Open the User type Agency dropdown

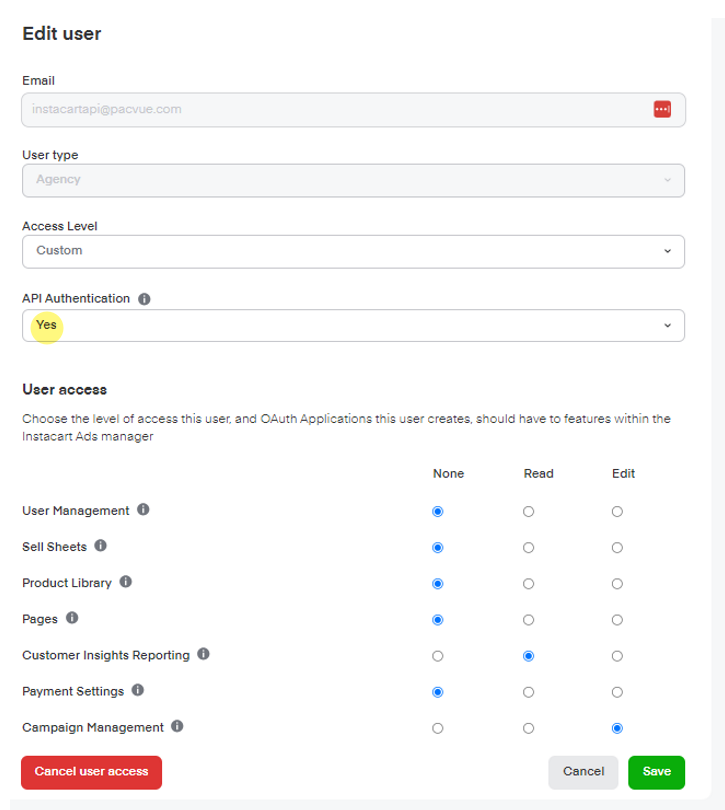(353, 180)
